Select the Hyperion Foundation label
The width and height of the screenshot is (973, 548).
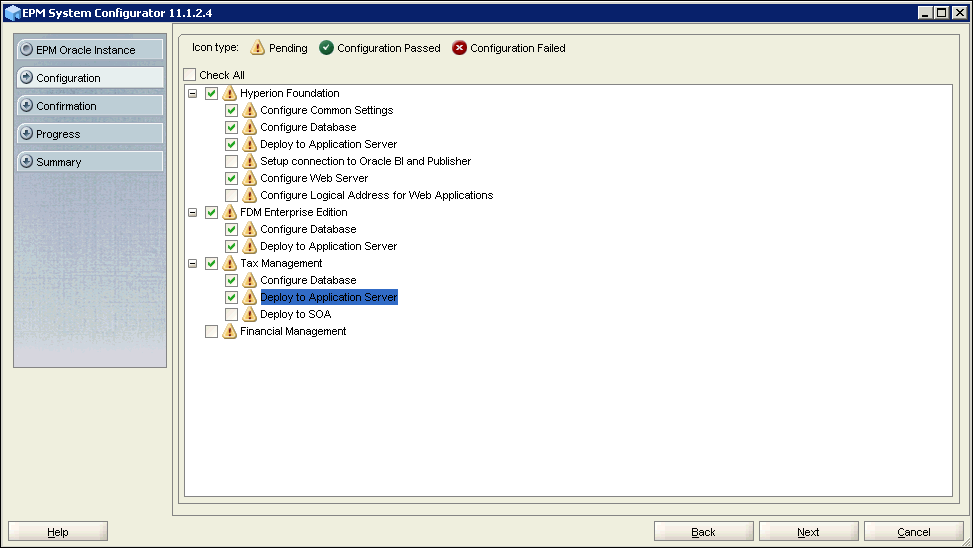point(290,93)
